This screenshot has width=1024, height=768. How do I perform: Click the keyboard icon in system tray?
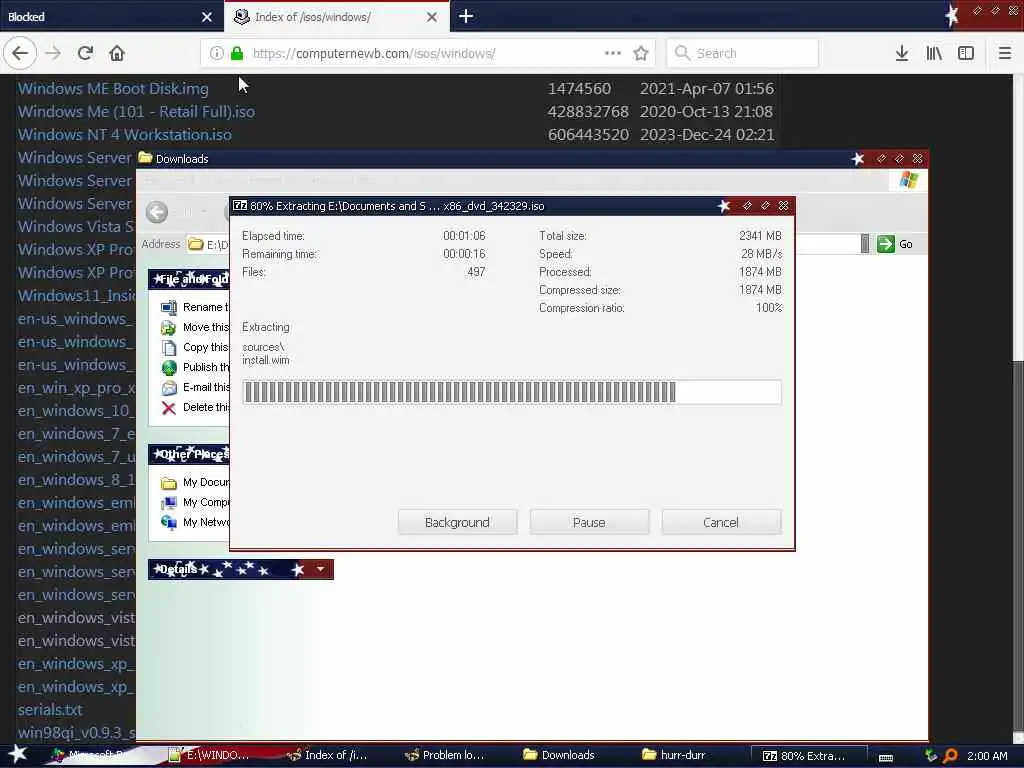886,757
